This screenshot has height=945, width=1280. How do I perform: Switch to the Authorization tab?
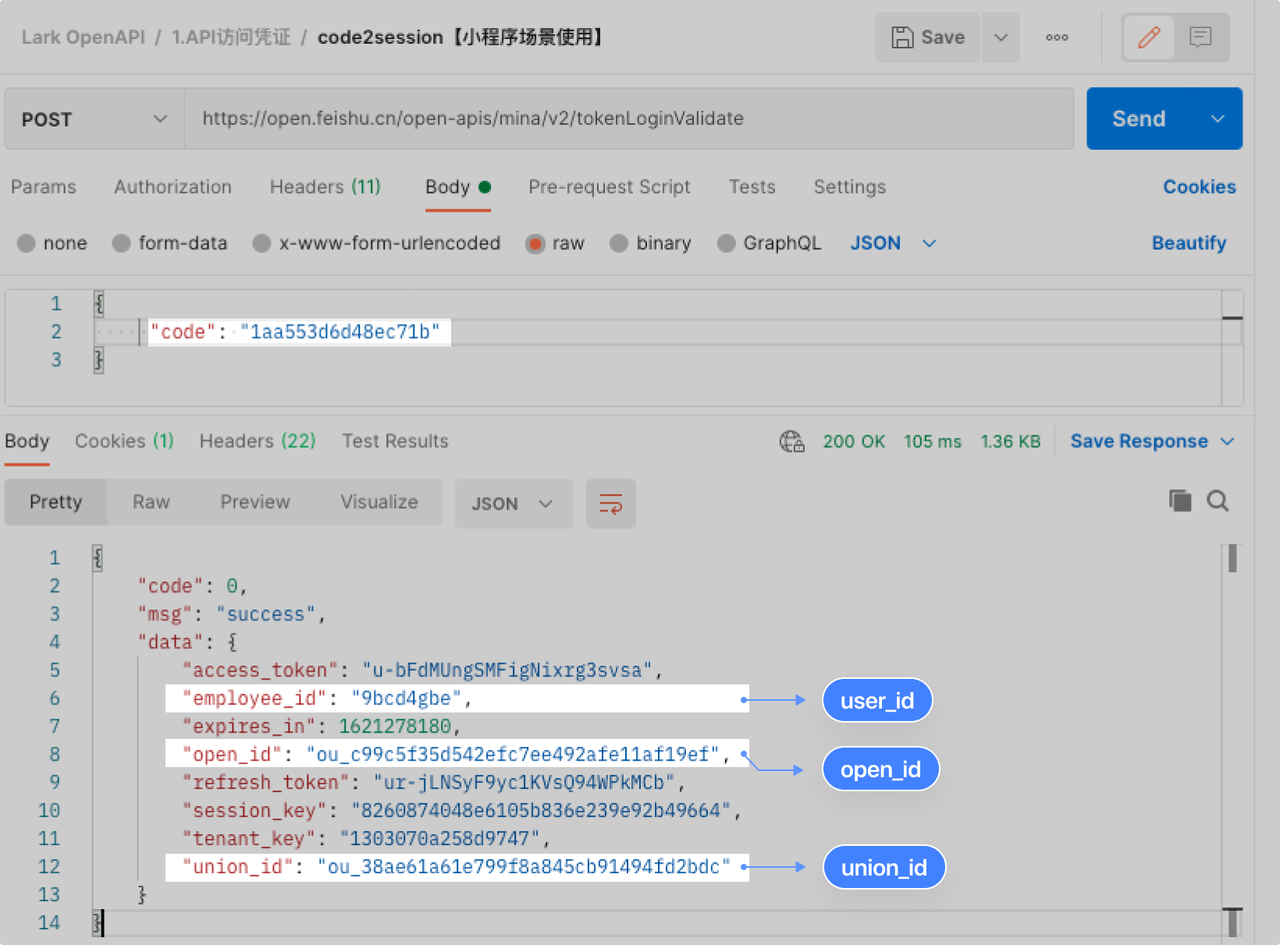(172, 187)
